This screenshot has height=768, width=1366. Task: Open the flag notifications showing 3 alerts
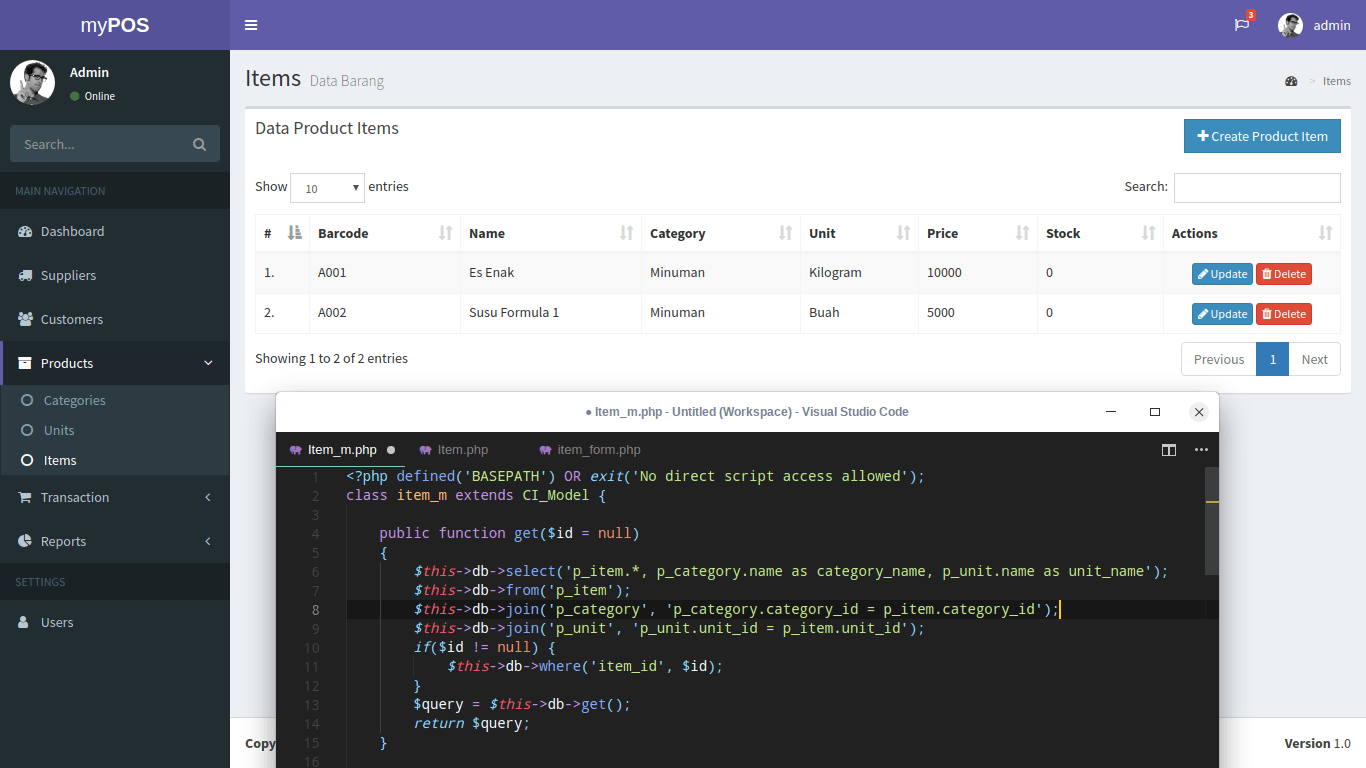coord(1240,25)
